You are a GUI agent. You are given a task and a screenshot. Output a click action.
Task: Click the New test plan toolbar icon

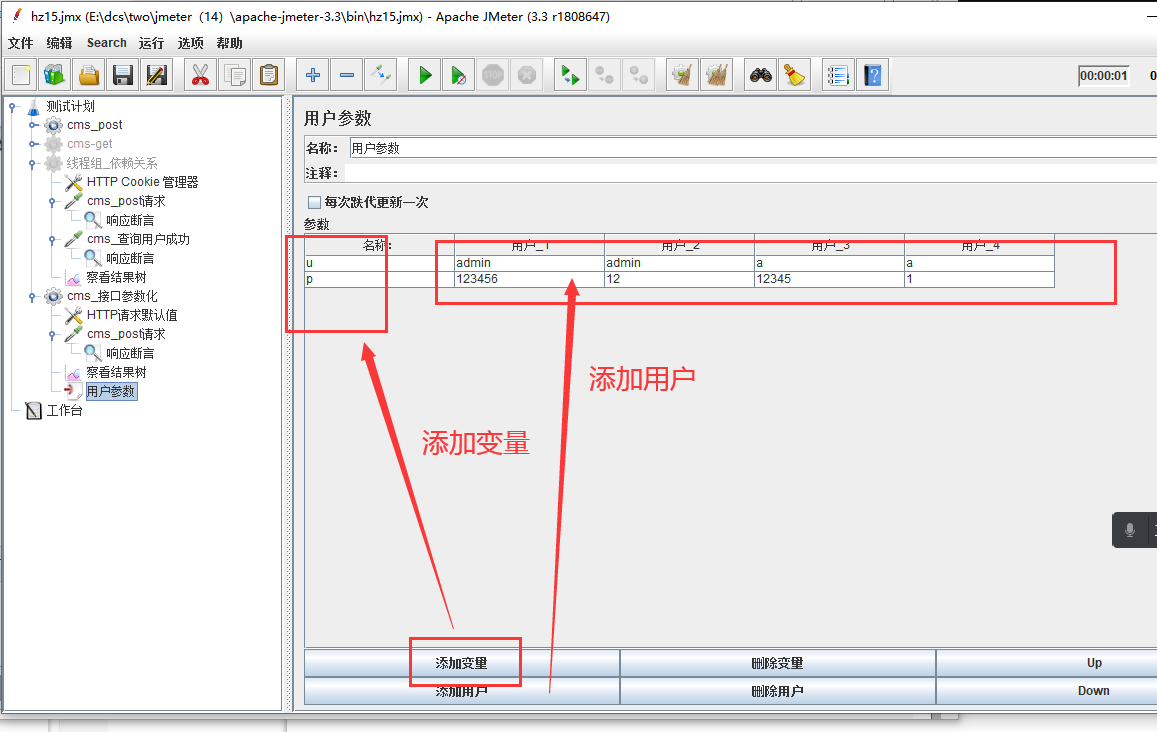click(x=21, y=75)
